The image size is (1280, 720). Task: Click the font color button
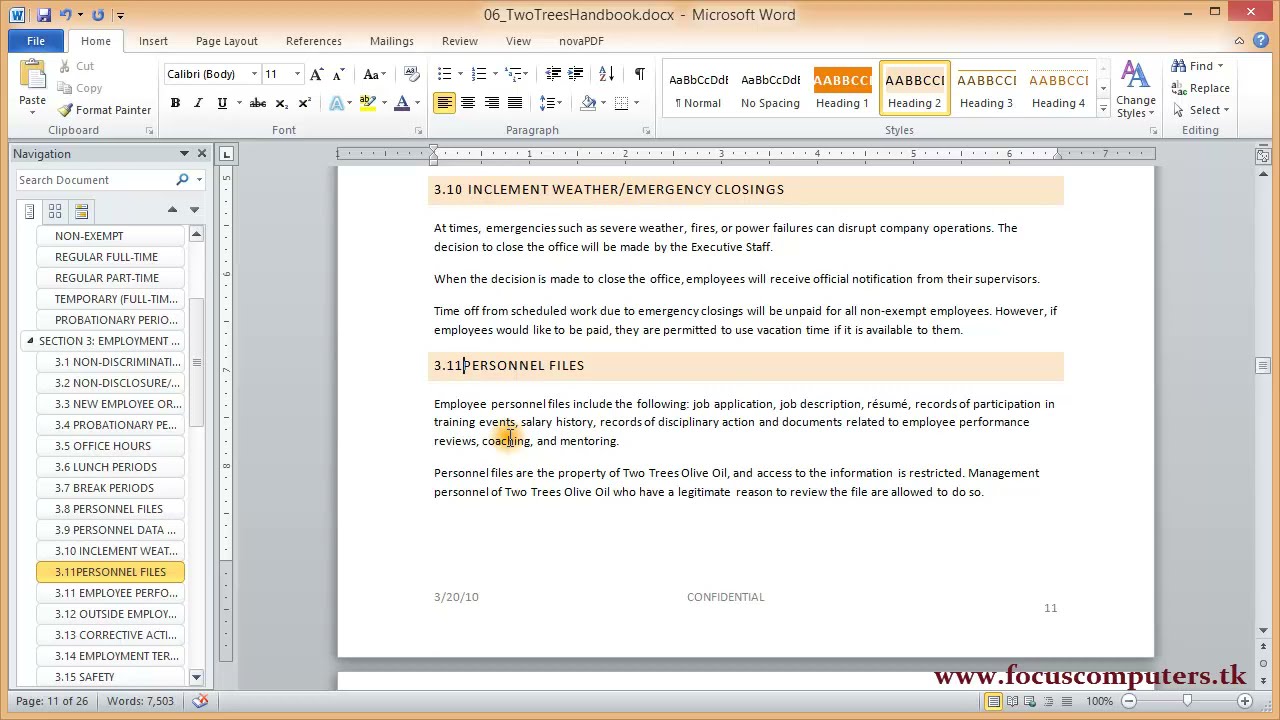(402, 103)
